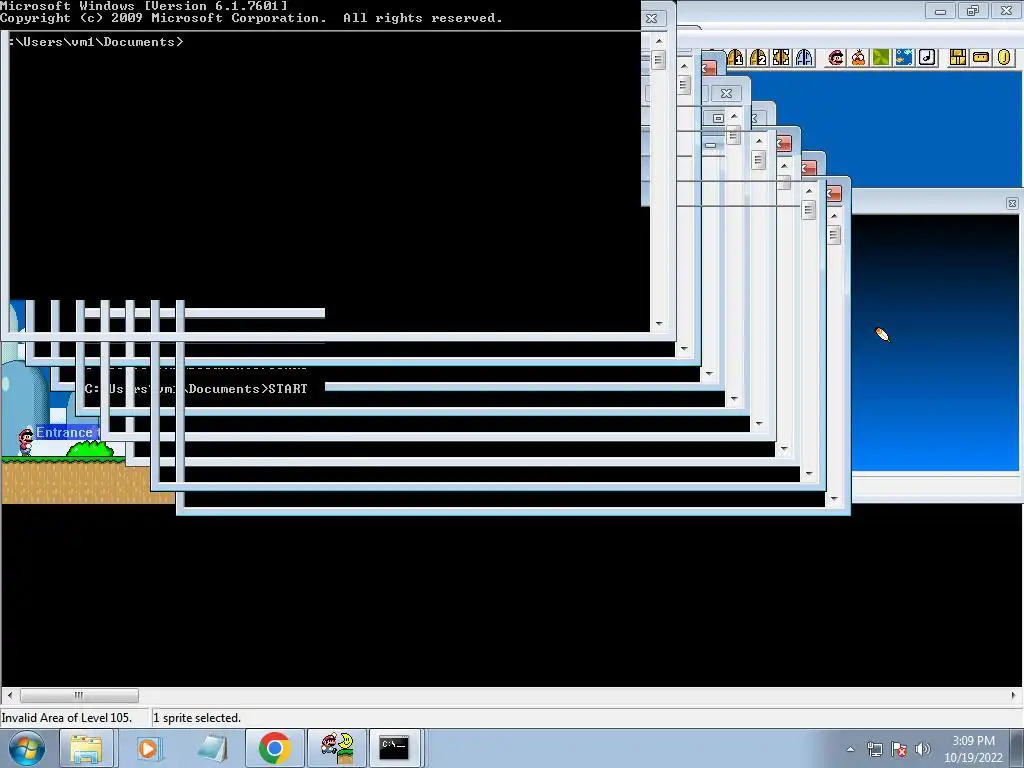Click the music note toolbar icon
Viewport: 1024px width, 768px height.
(x=927, y=57)
